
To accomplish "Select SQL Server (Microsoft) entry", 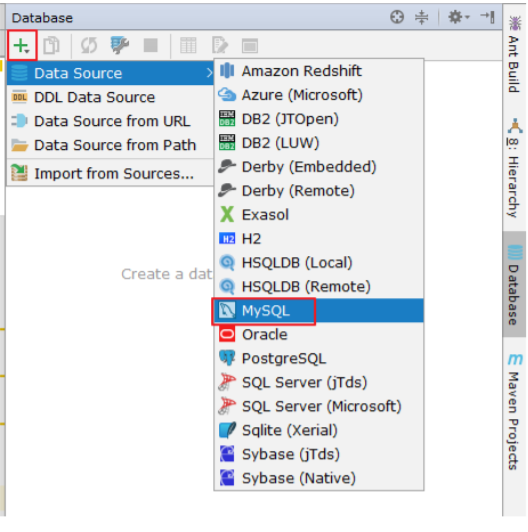I will pos(319,406).
